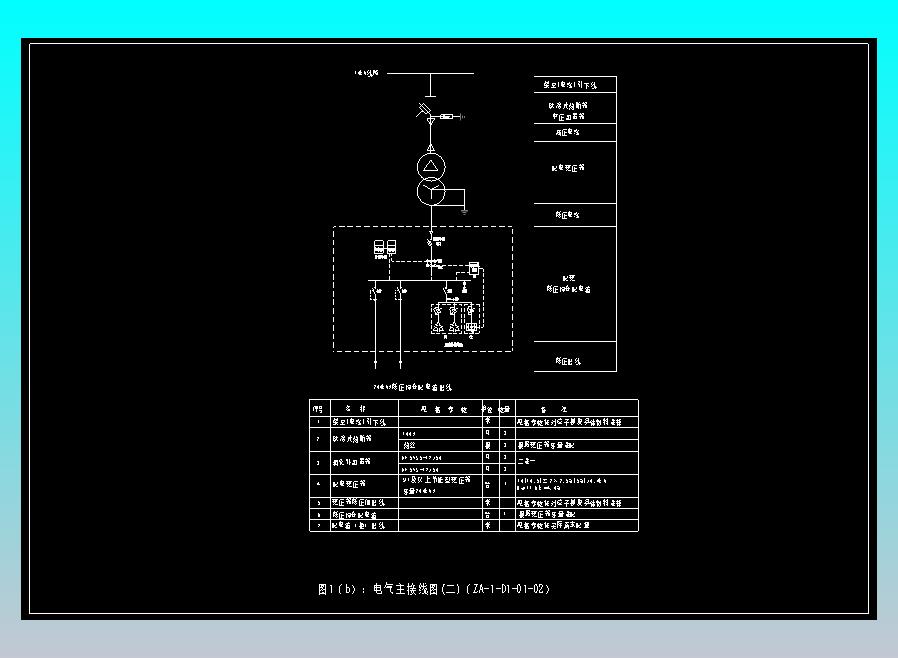Select the delta winding circle of transformer
The image size is (898, 658).
tap(431, 167)
